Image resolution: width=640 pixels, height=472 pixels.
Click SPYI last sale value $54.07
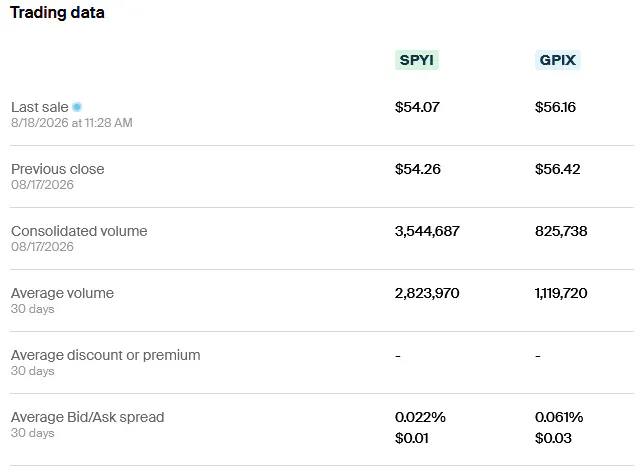point(417,107)
